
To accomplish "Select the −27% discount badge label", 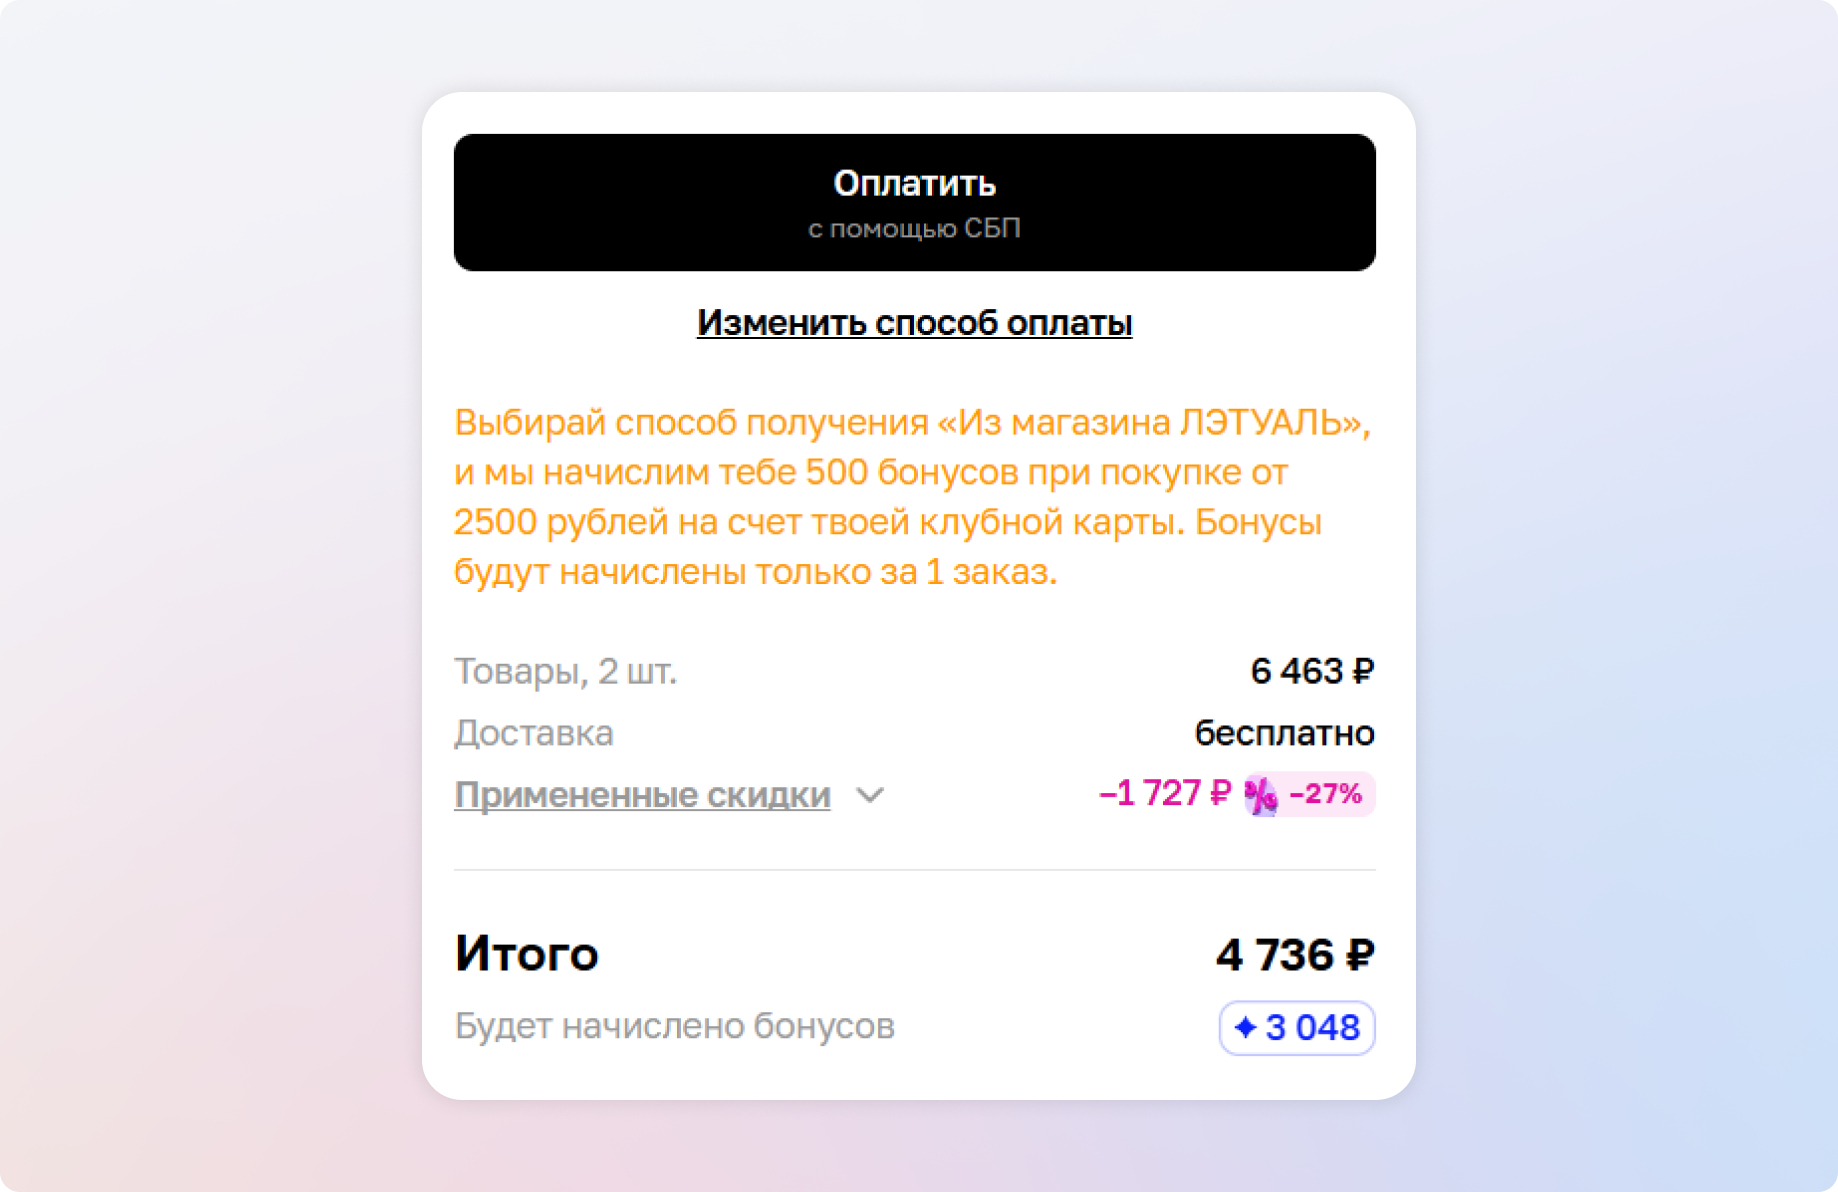I will (x=1326, y=794).
